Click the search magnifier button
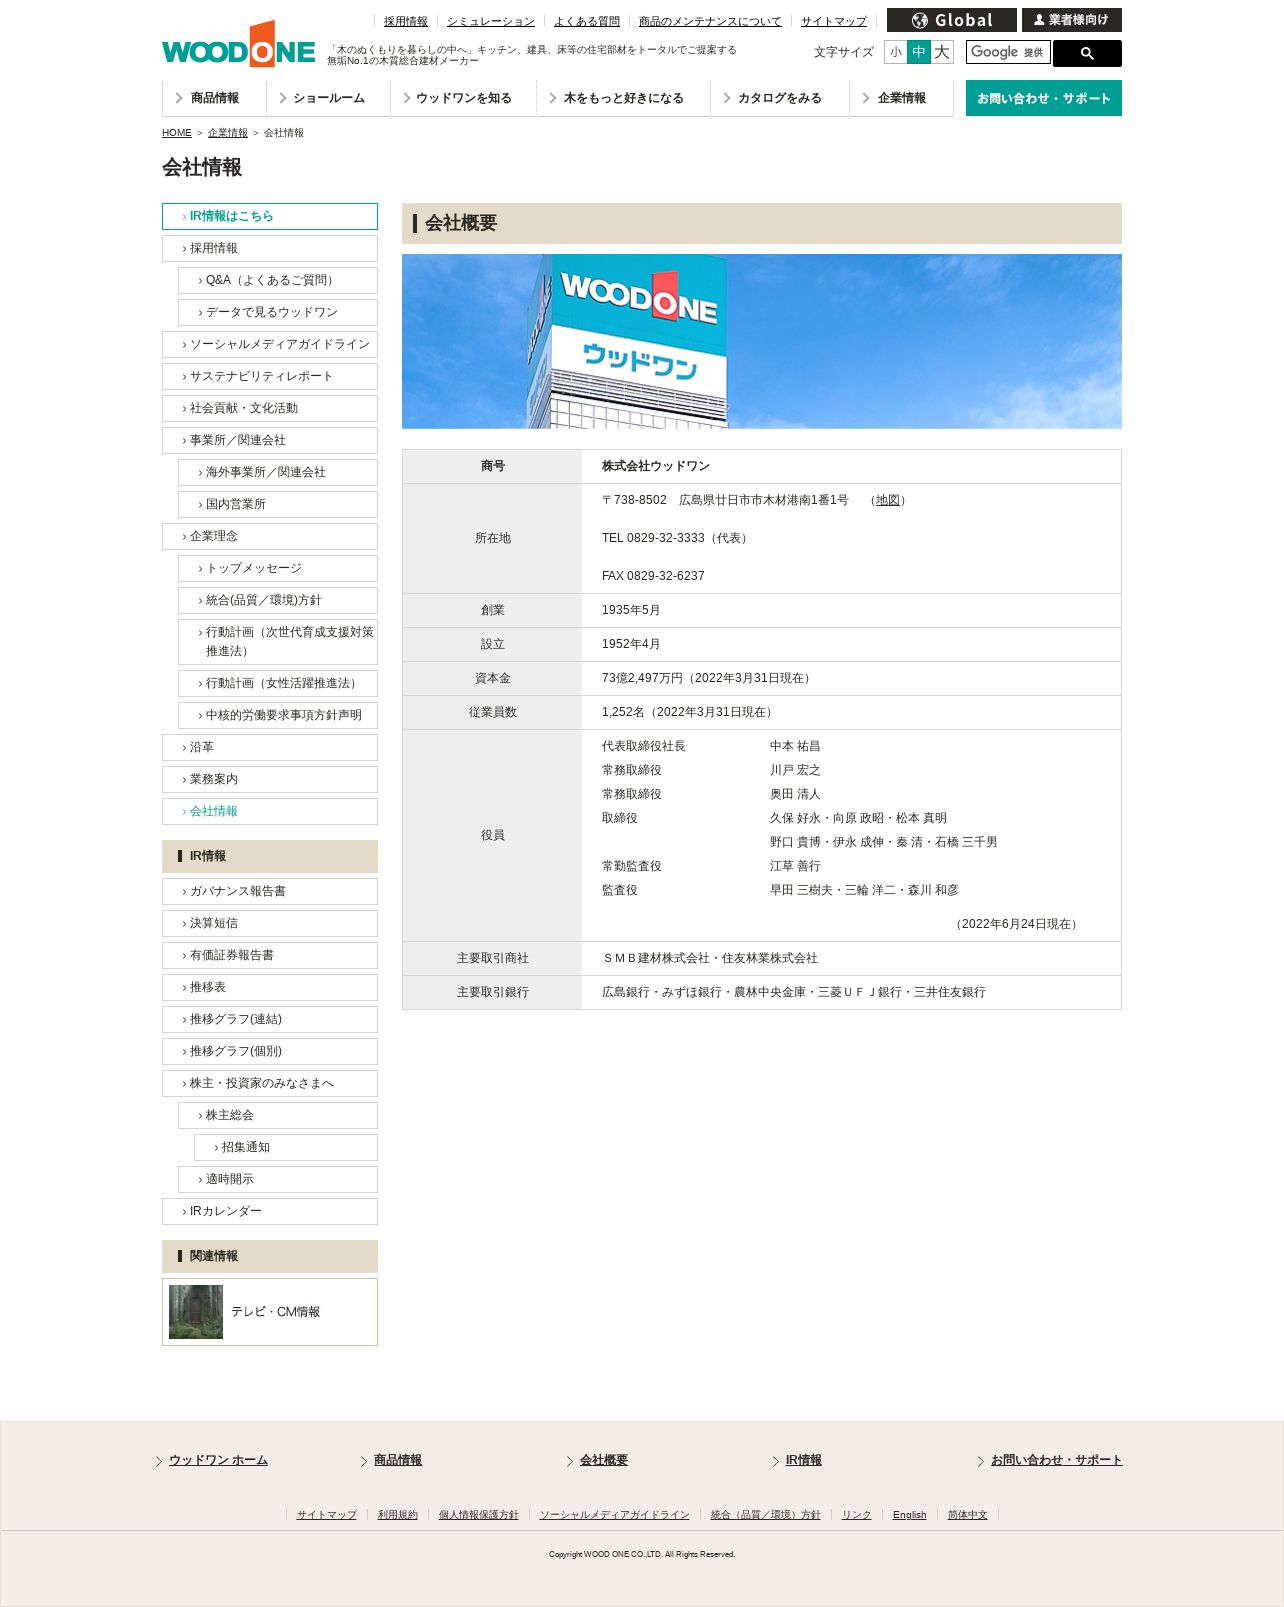This screenshot has height=1607, width=1284. click(1087, 54)
